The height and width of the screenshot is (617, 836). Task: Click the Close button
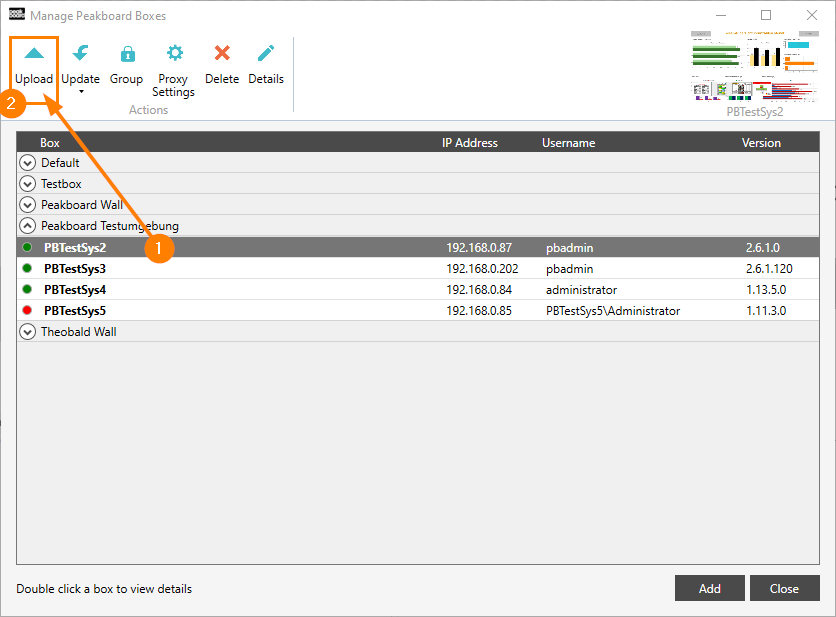click(x=784, y=588)
